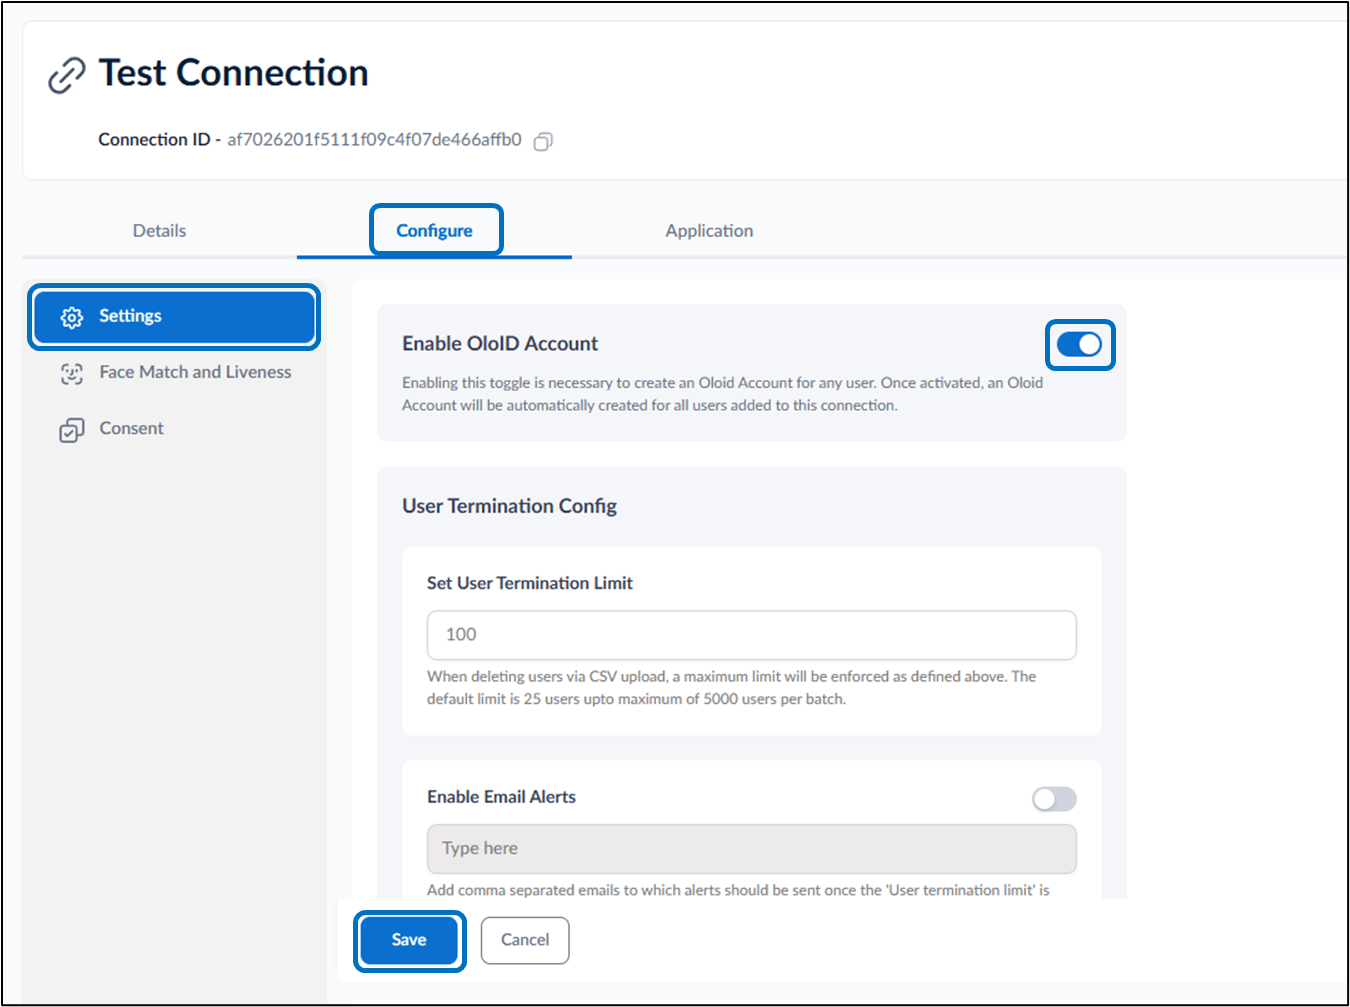This screenshot has height=1007, width=1350.
Task: Click the 'Enable OloID Account' heading
Action: (x=500, y=343)
